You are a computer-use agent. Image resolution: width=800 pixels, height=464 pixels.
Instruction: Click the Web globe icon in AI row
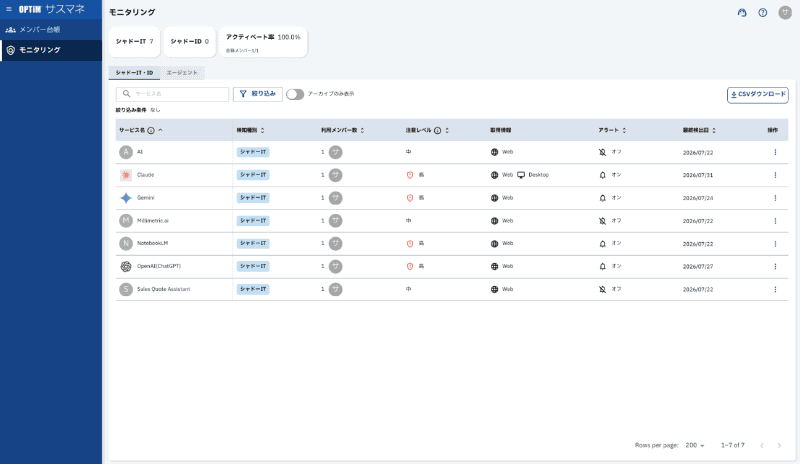pos(494,152)
